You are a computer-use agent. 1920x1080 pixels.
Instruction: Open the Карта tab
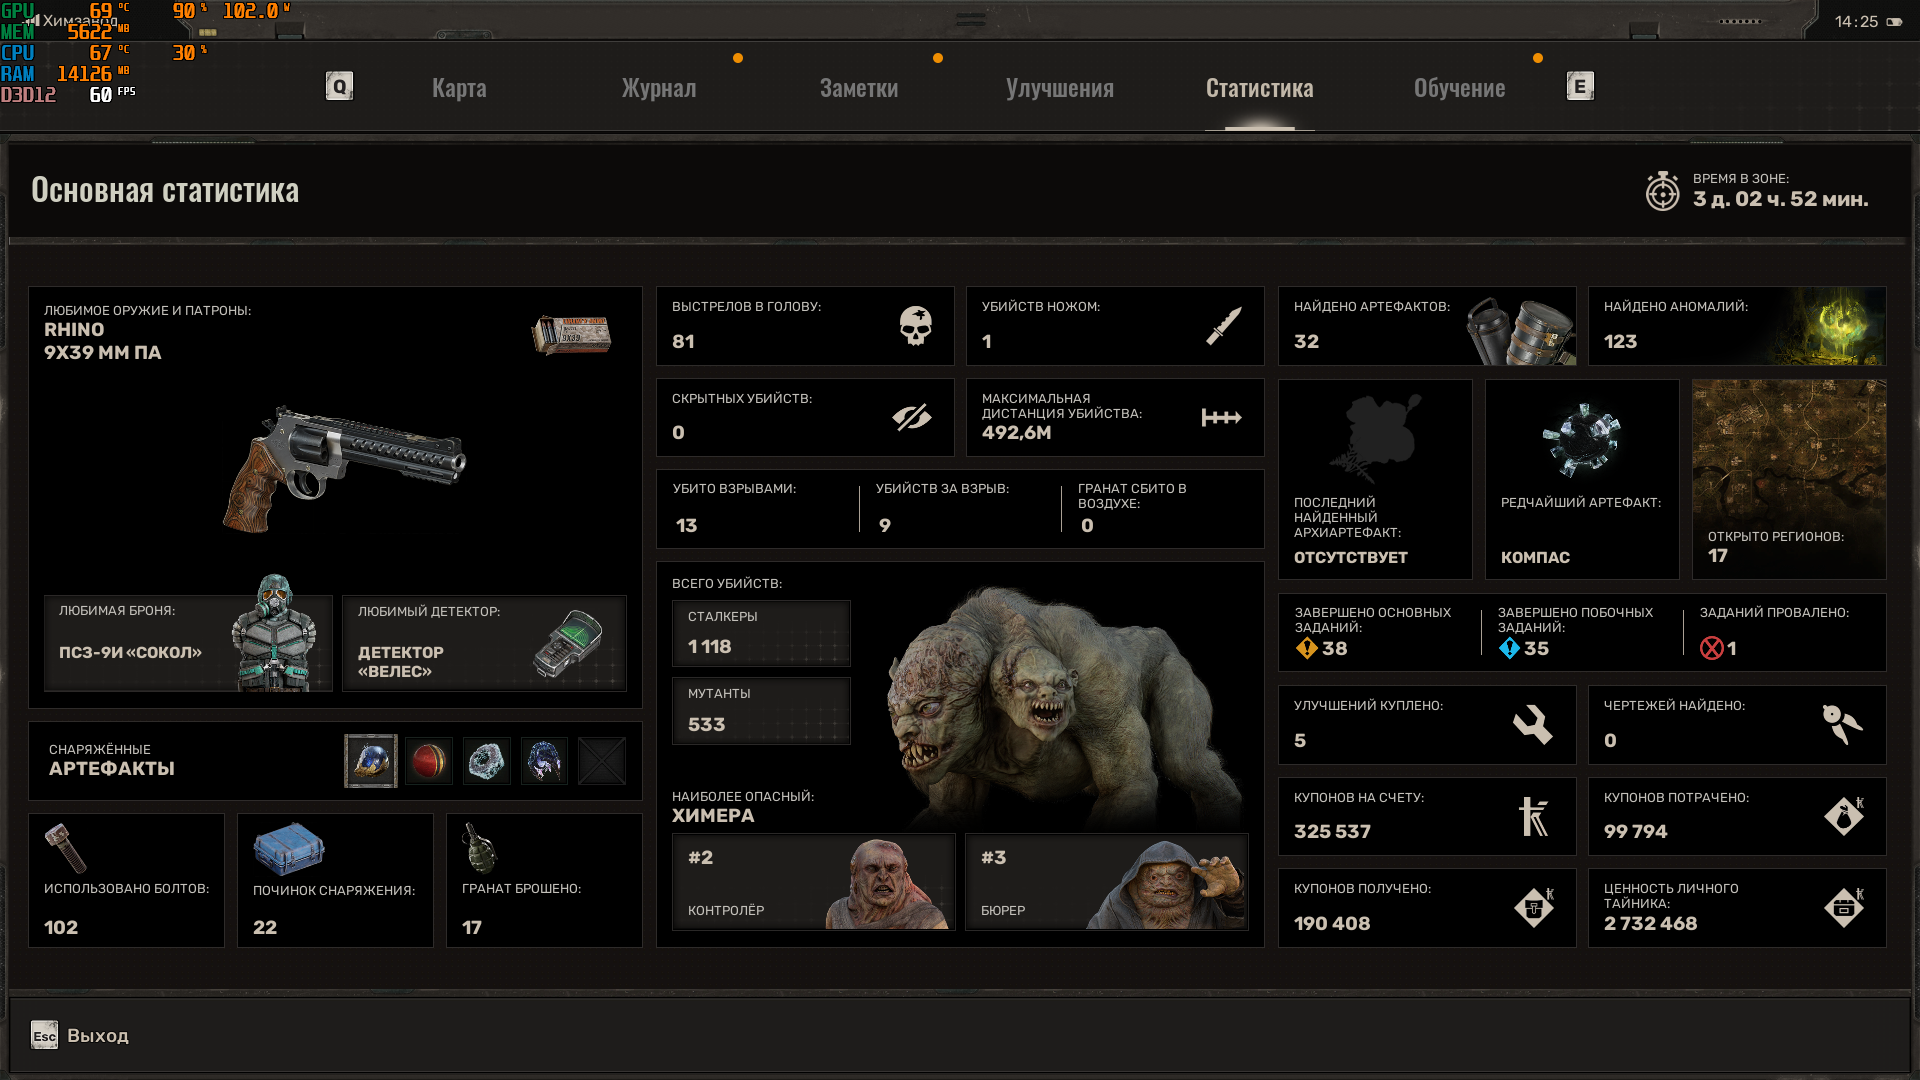point(459,88)
